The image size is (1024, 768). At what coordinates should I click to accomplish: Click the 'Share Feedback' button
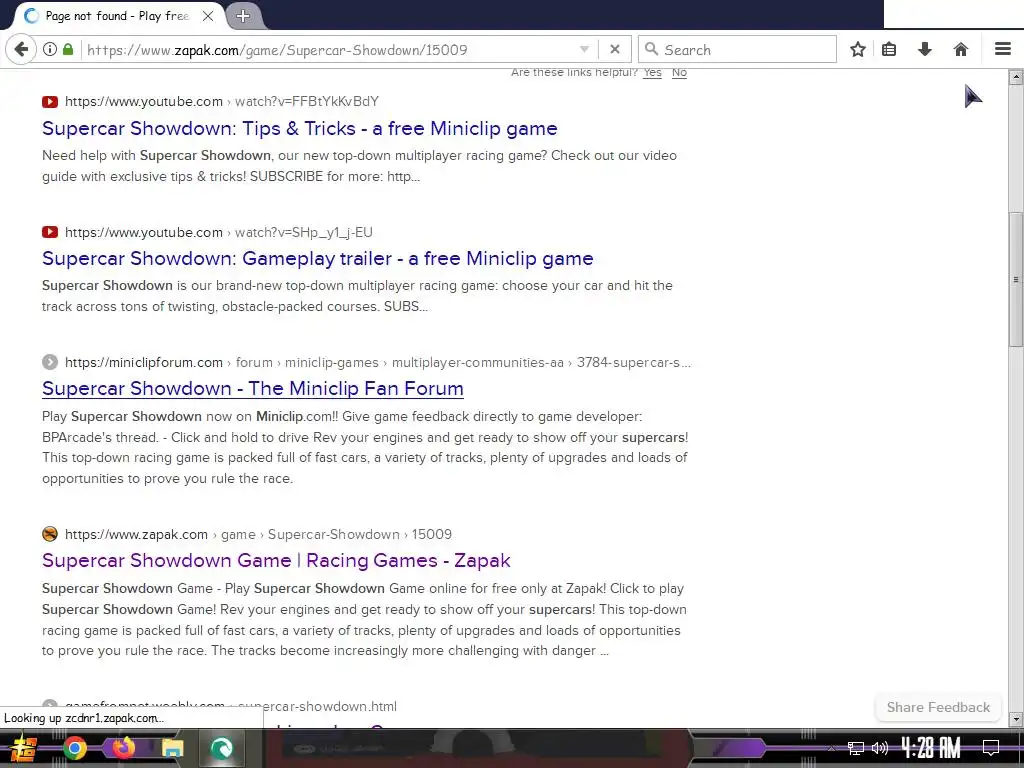938,707
